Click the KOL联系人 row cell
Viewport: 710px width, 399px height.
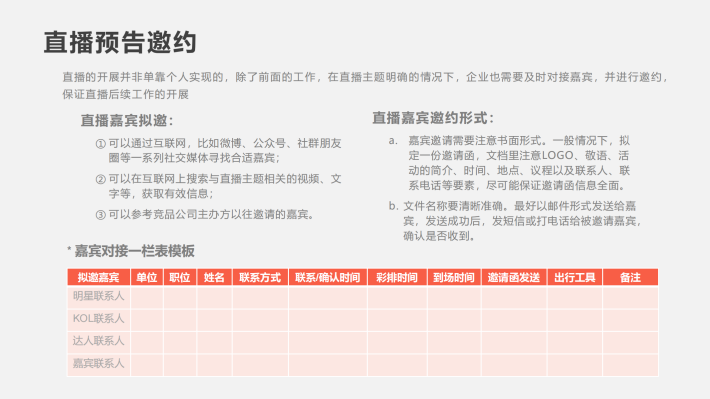tap(99, 319)
